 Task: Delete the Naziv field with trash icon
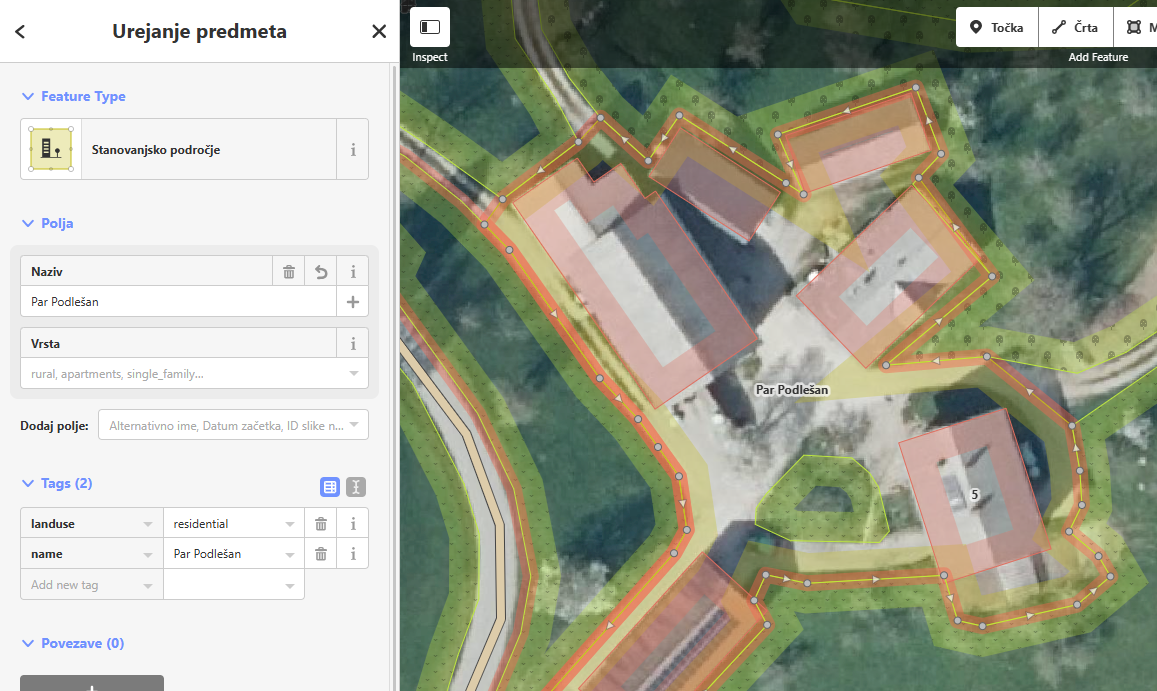pyautogui.click(x=289, y=272)
